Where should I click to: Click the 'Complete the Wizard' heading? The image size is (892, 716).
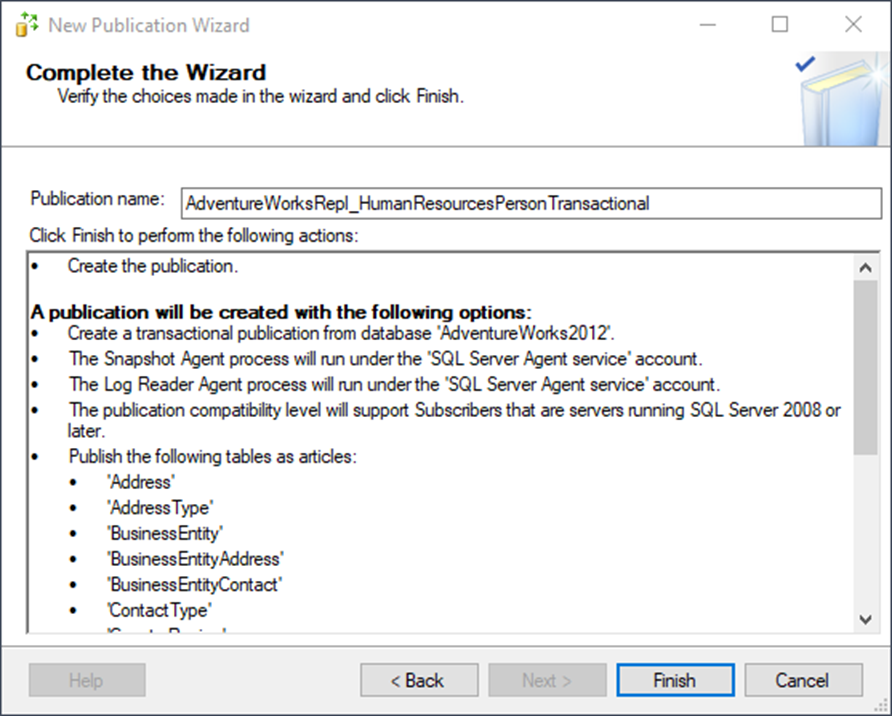click(146, 73)
